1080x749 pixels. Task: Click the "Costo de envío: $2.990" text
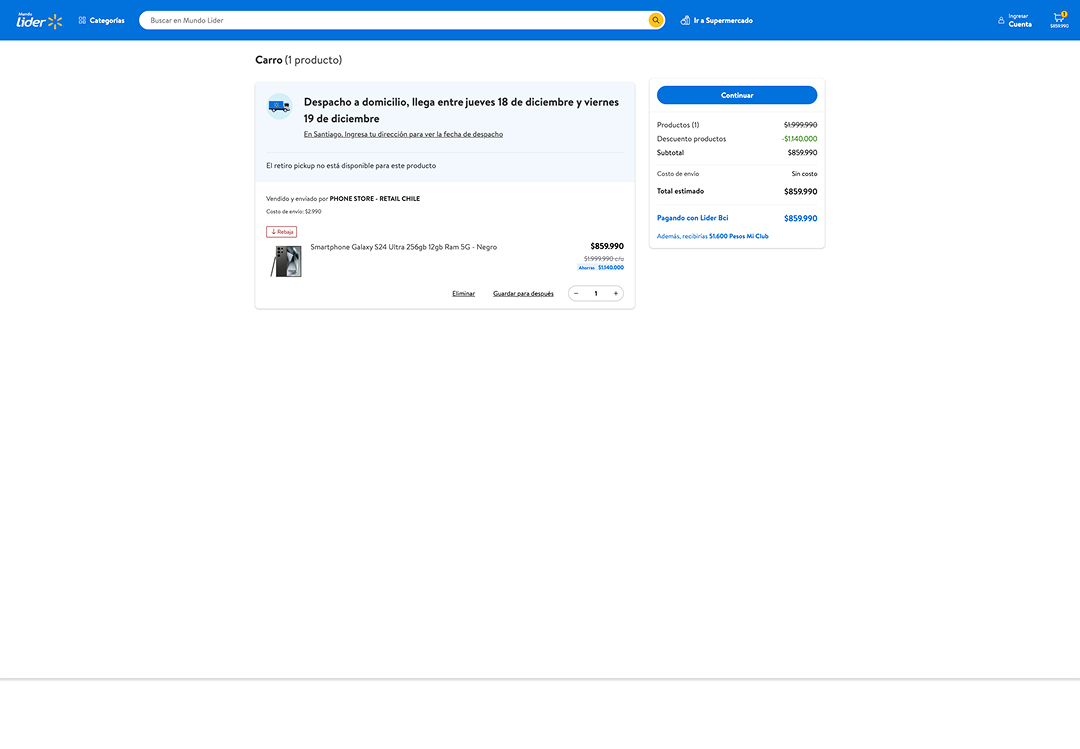294,212
